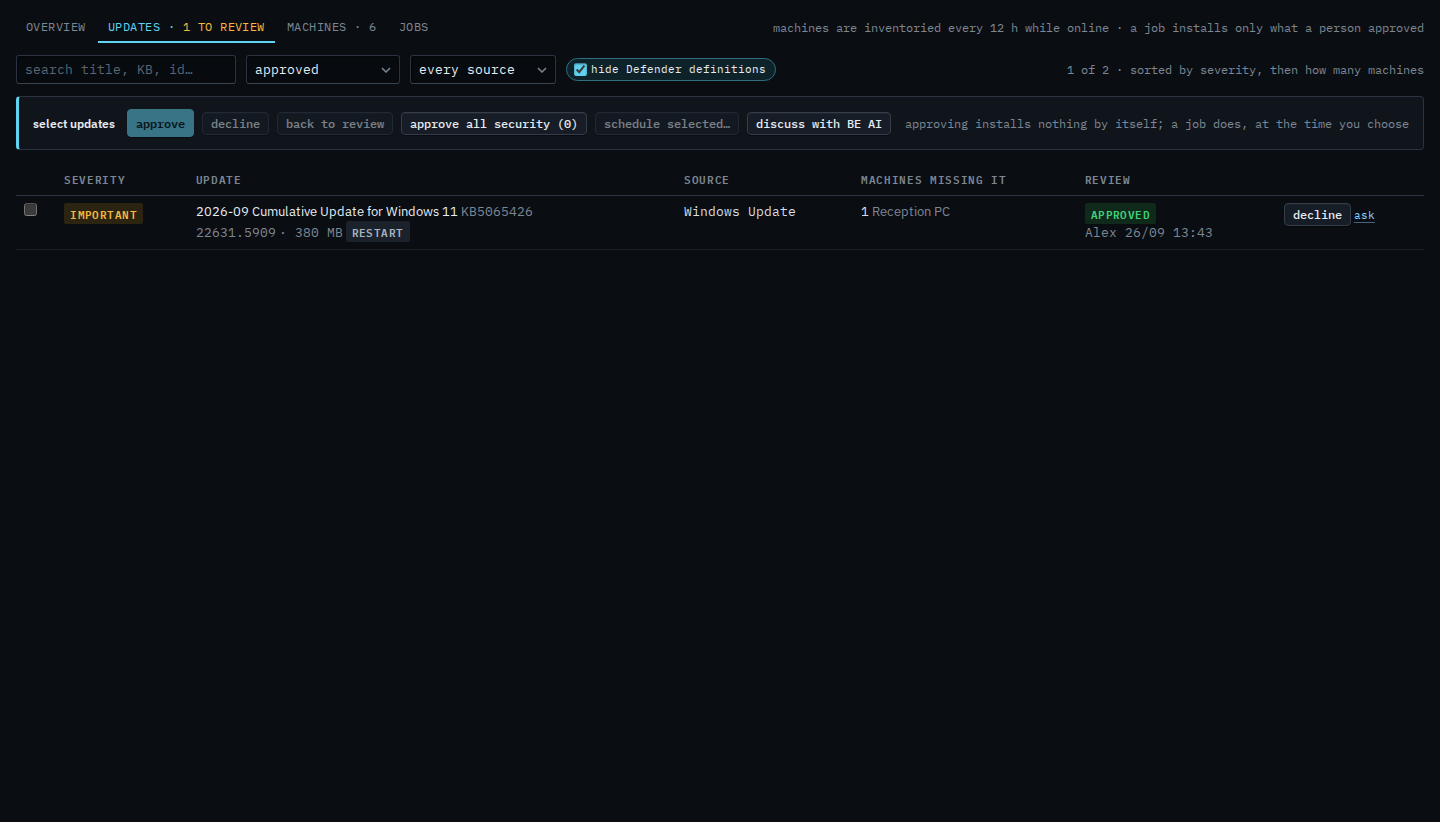Open discuss with BE AI
The width and height of the screenshot is (1440, 822).
(x=819, y=123)
